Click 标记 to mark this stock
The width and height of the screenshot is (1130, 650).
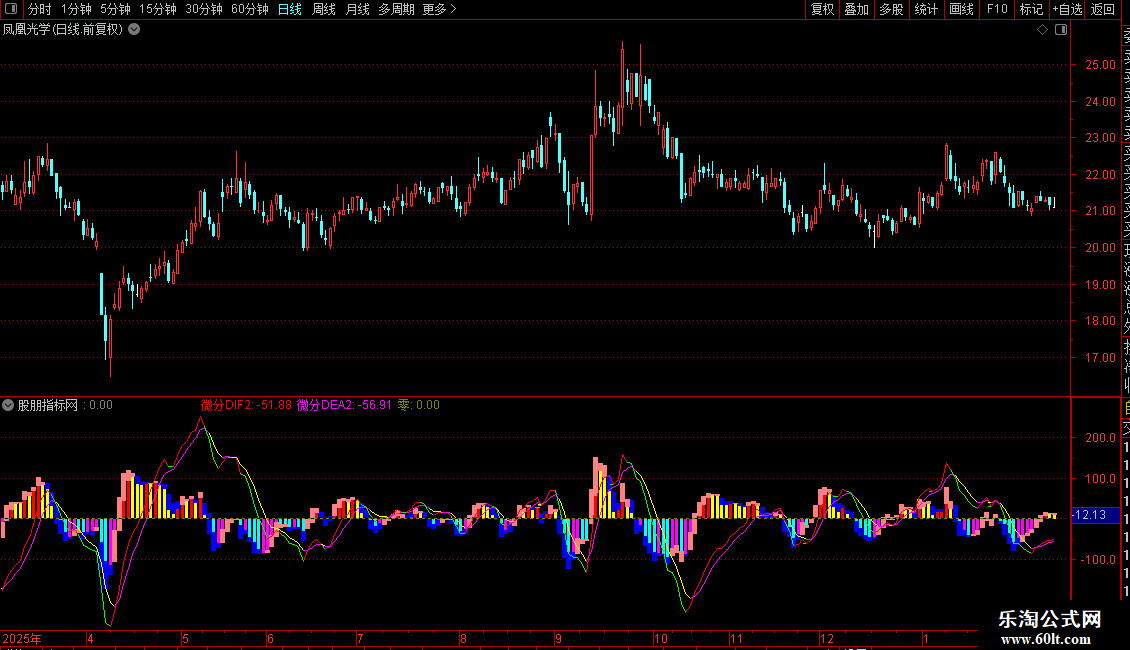click(1030, 9)
